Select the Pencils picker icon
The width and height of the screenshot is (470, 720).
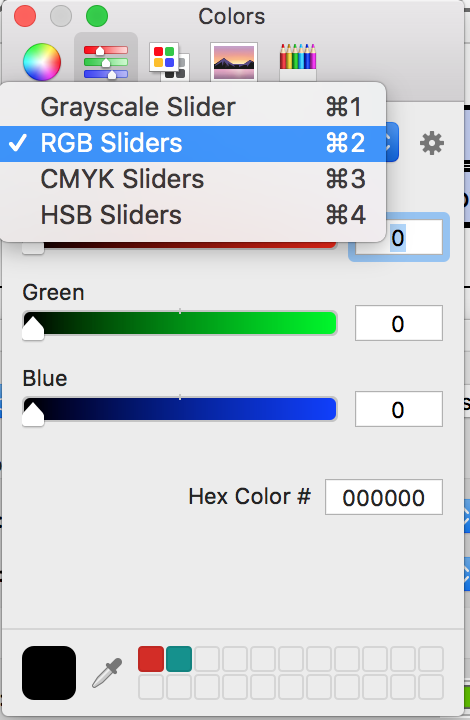298,62
